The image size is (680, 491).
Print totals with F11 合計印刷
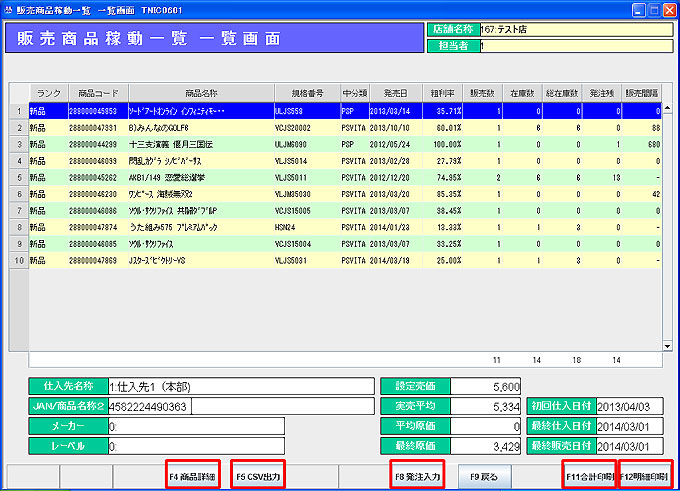click(x=588, y=476)
